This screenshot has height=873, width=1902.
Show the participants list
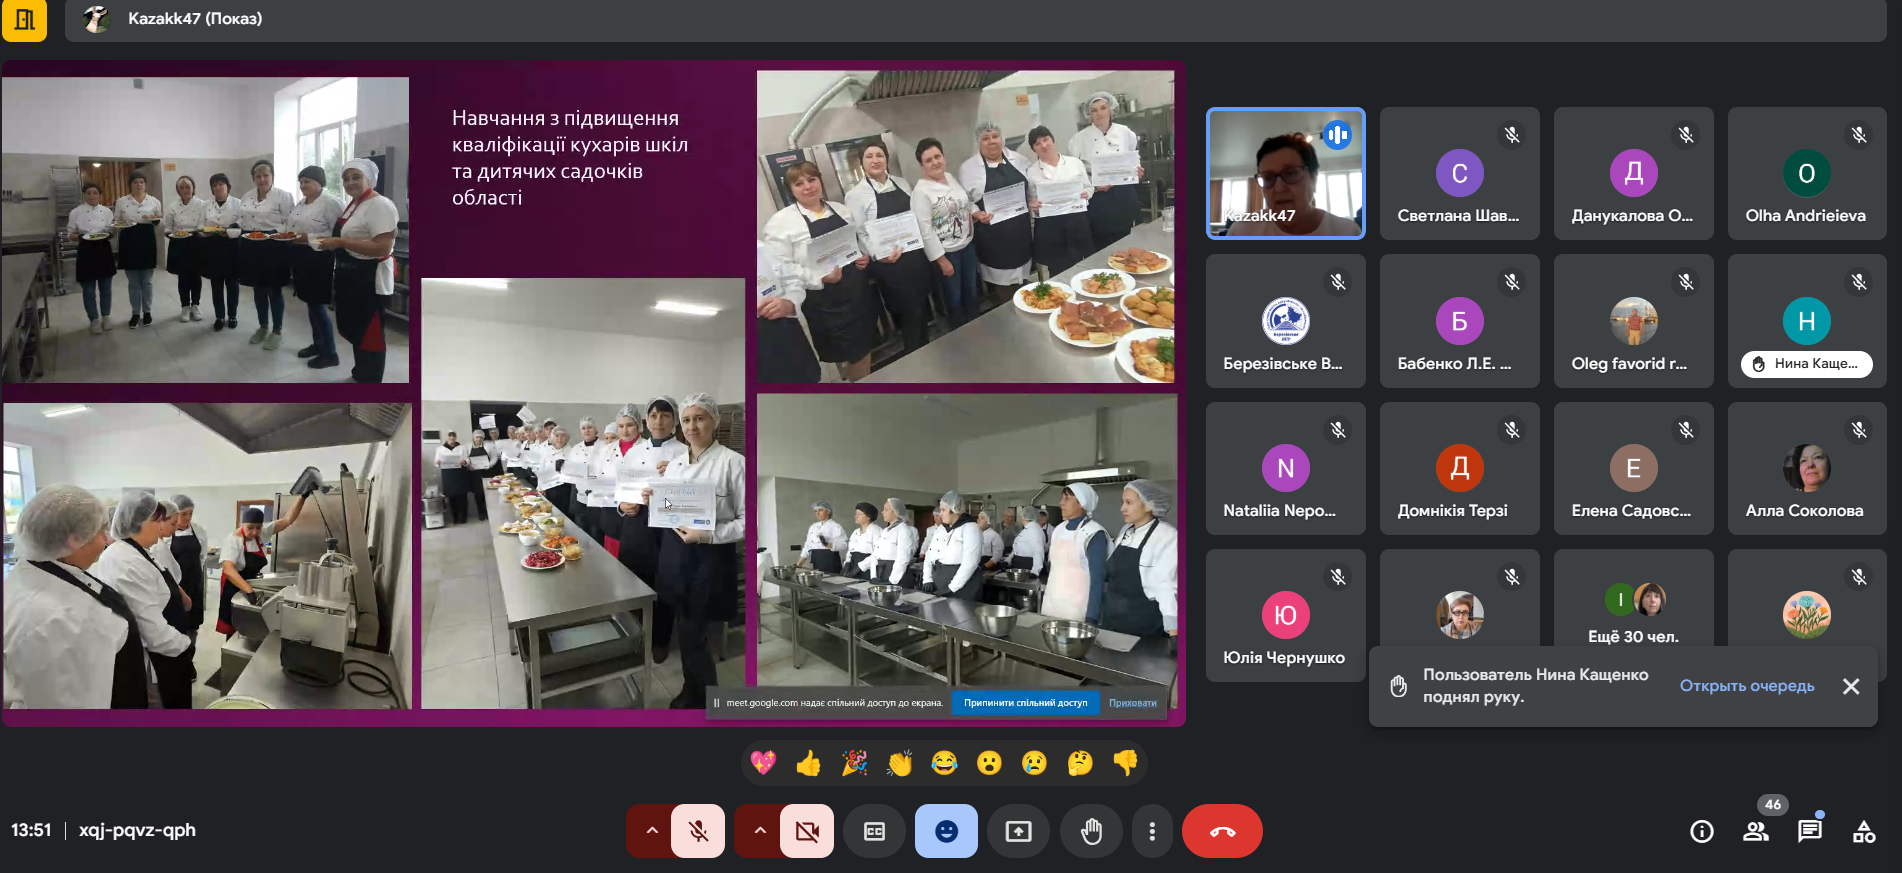pos(1755,831)
